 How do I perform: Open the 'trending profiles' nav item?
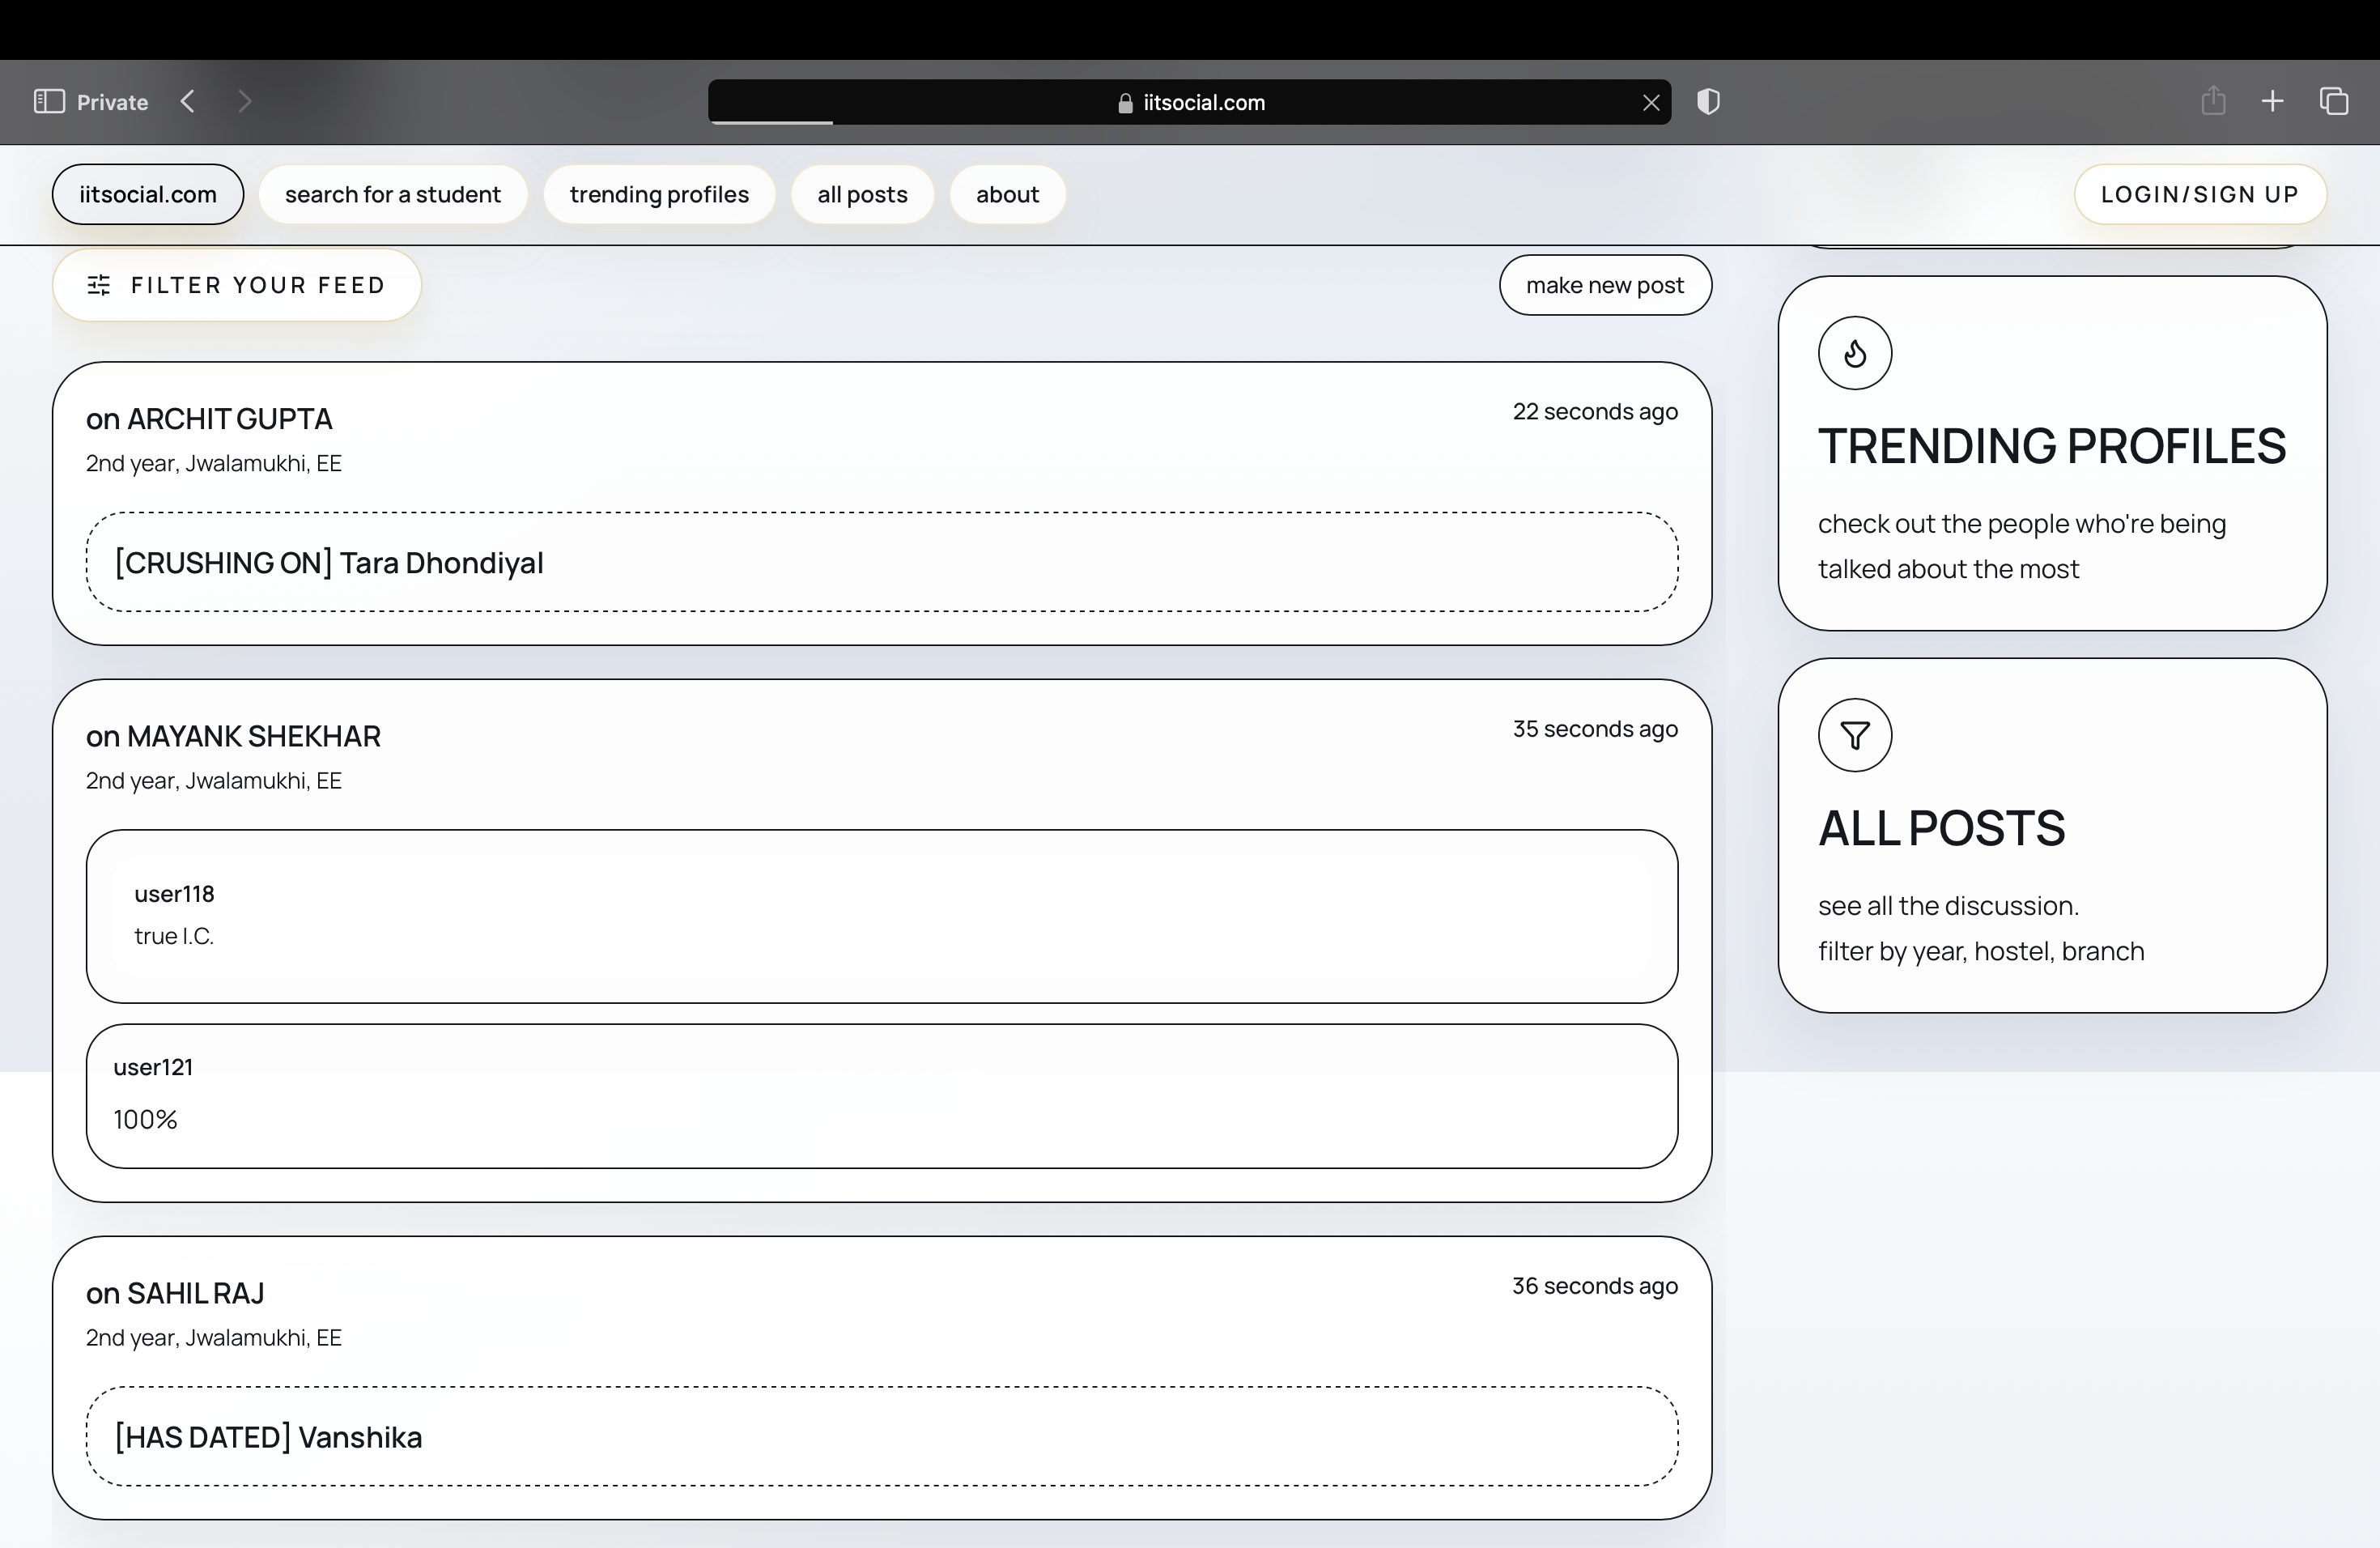tap(659, 194)
